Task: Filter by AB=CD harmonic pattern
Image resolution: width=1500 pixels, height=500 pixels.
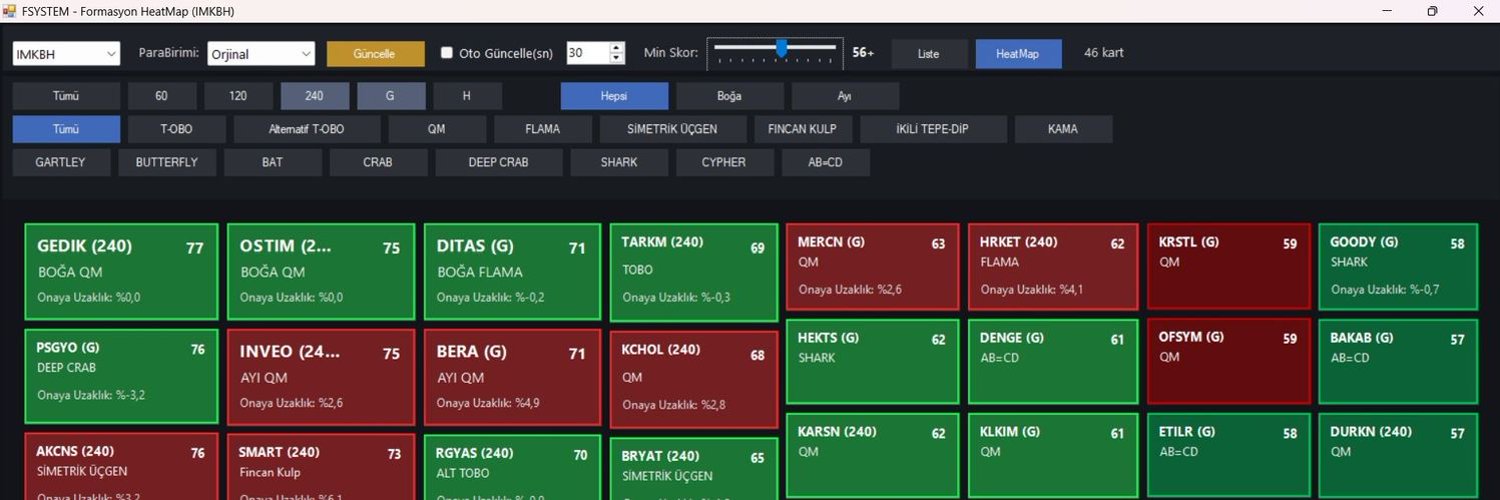Action: (x=826, y=162)
